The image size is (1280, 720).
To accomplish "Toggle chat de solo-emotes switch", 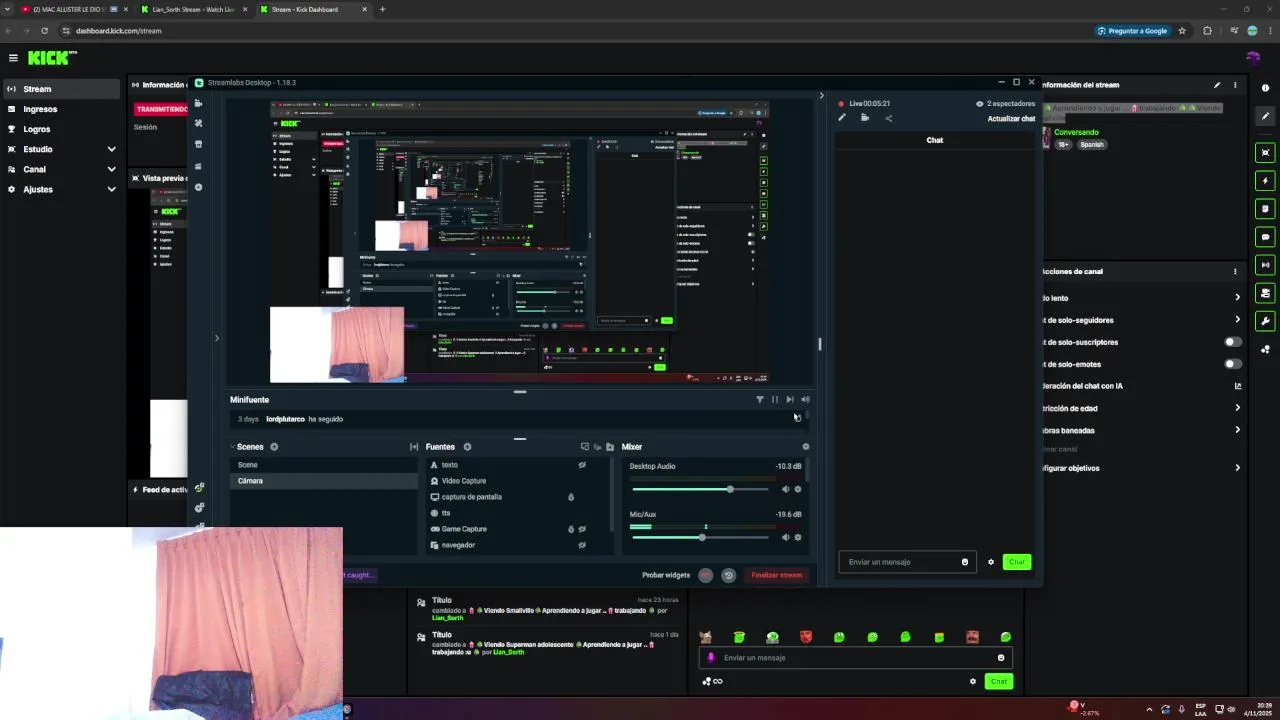I will coord(1233,364).
